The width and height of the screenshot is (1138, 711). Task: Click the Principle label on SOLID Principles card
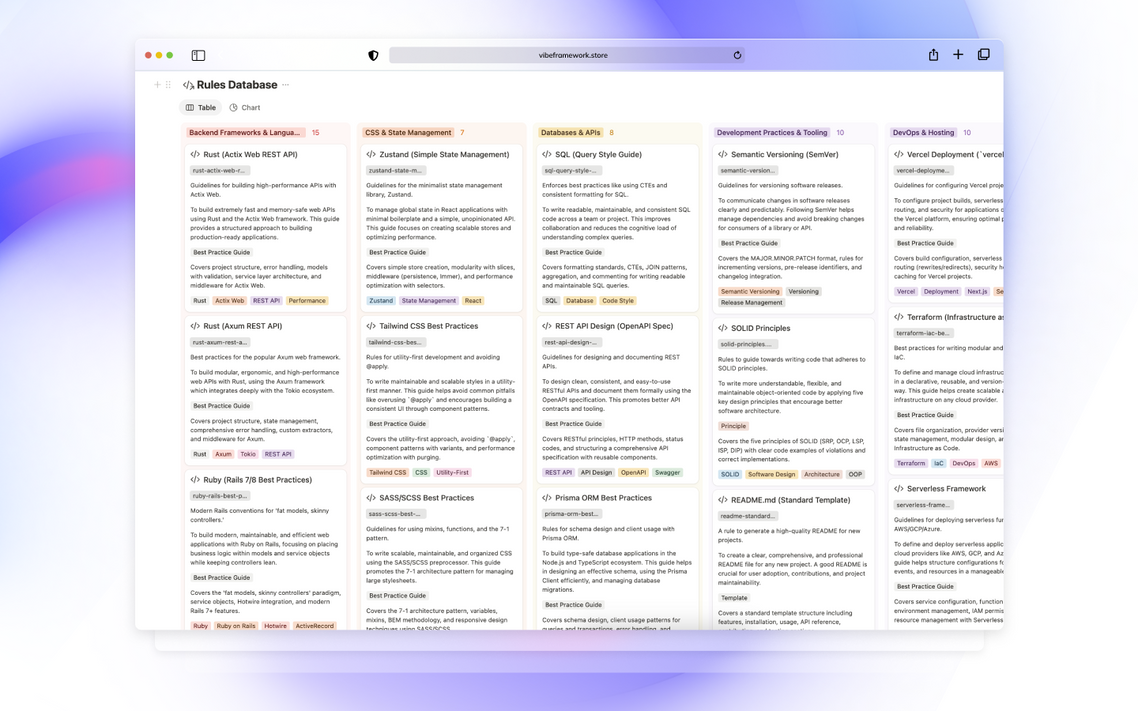pyautogui.click(x=733, y=427)
